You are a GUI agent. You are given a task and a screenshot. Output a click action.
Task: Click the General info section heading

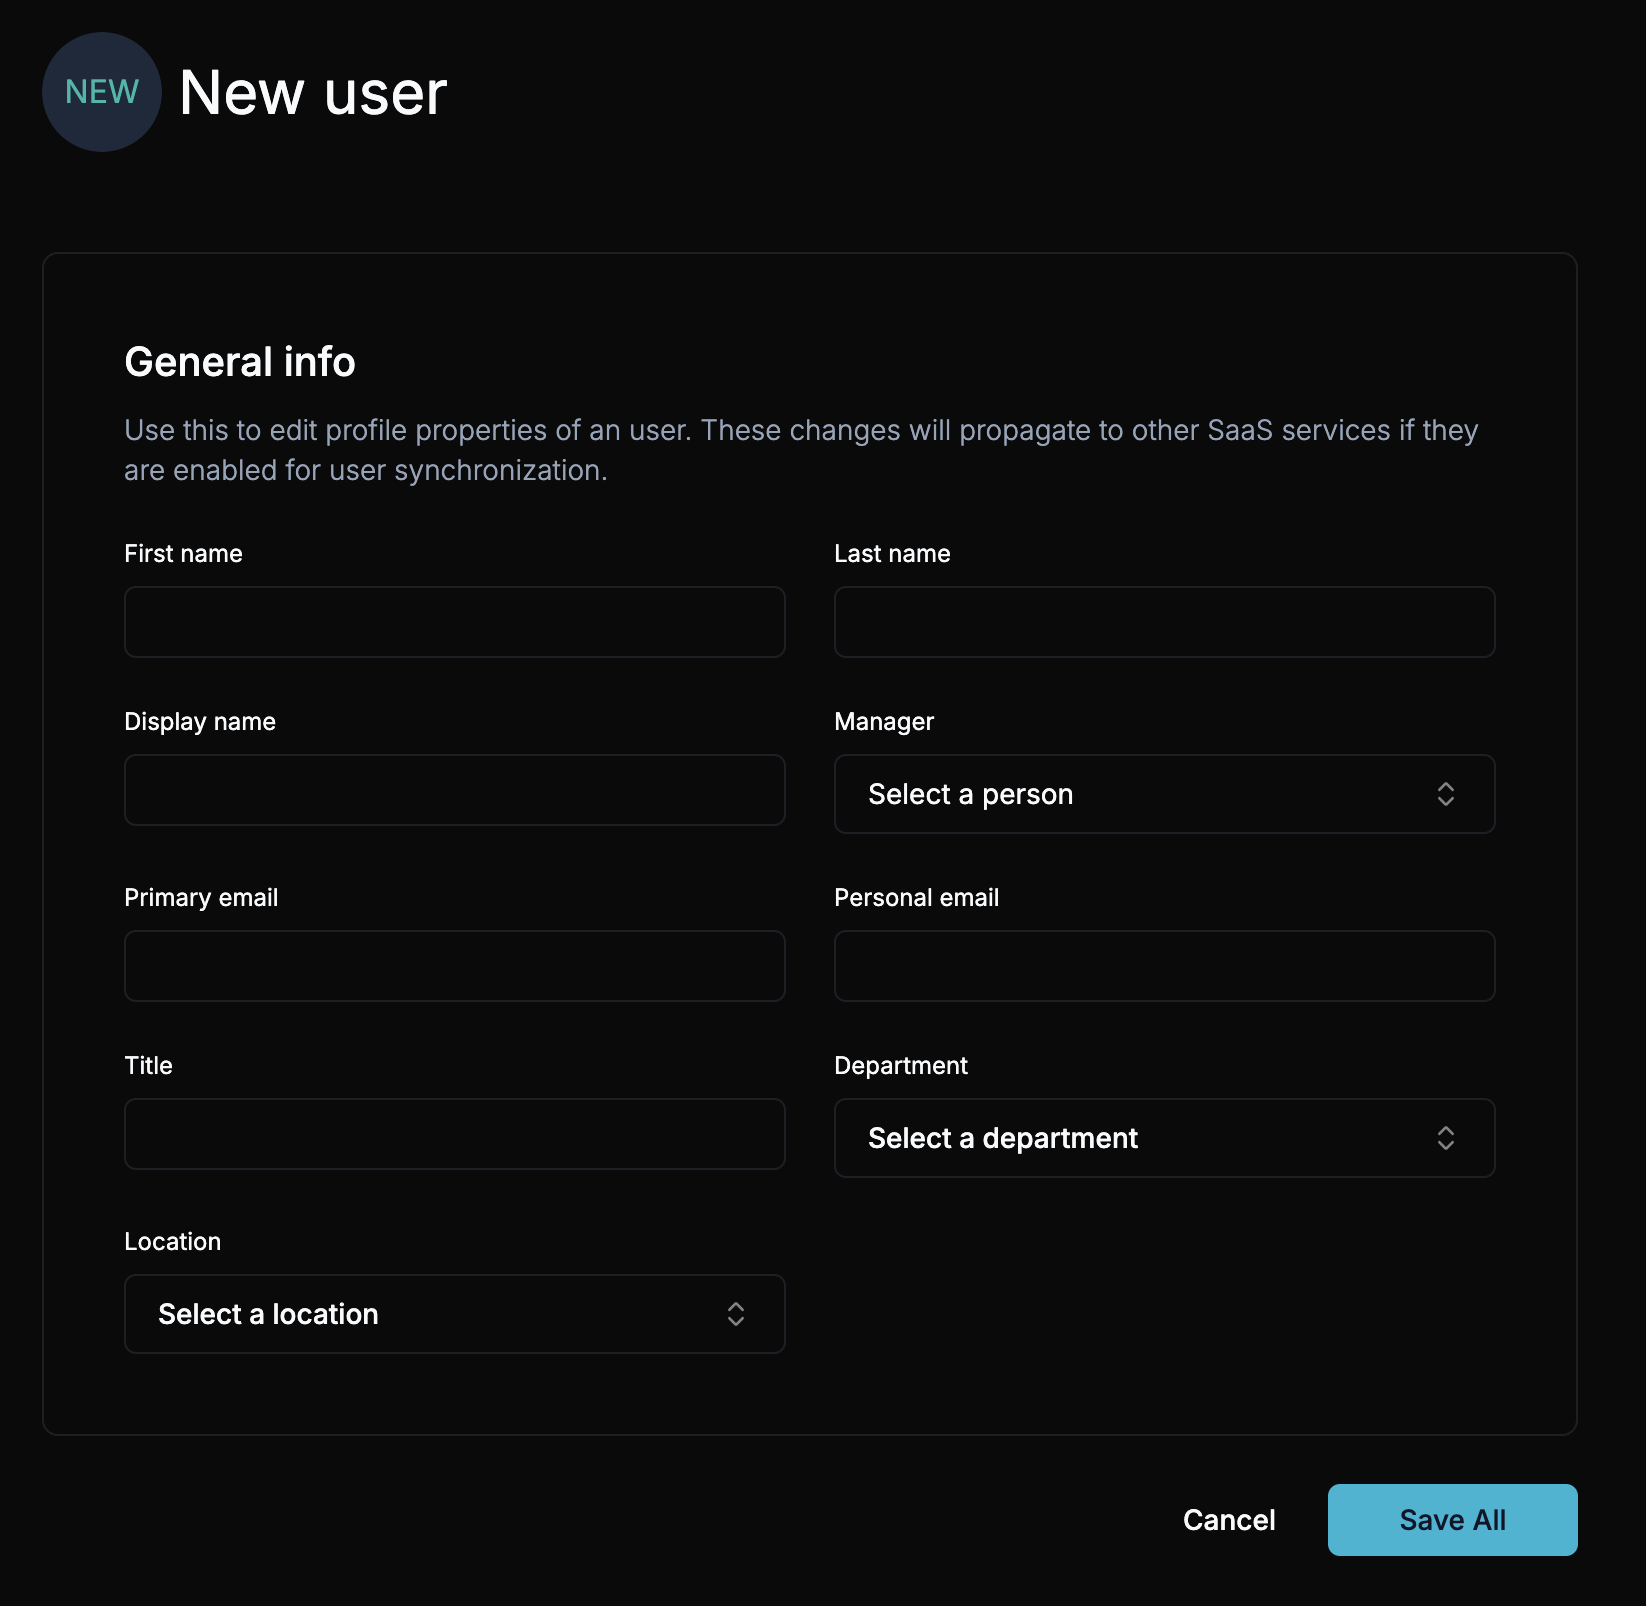pos(239,362)
